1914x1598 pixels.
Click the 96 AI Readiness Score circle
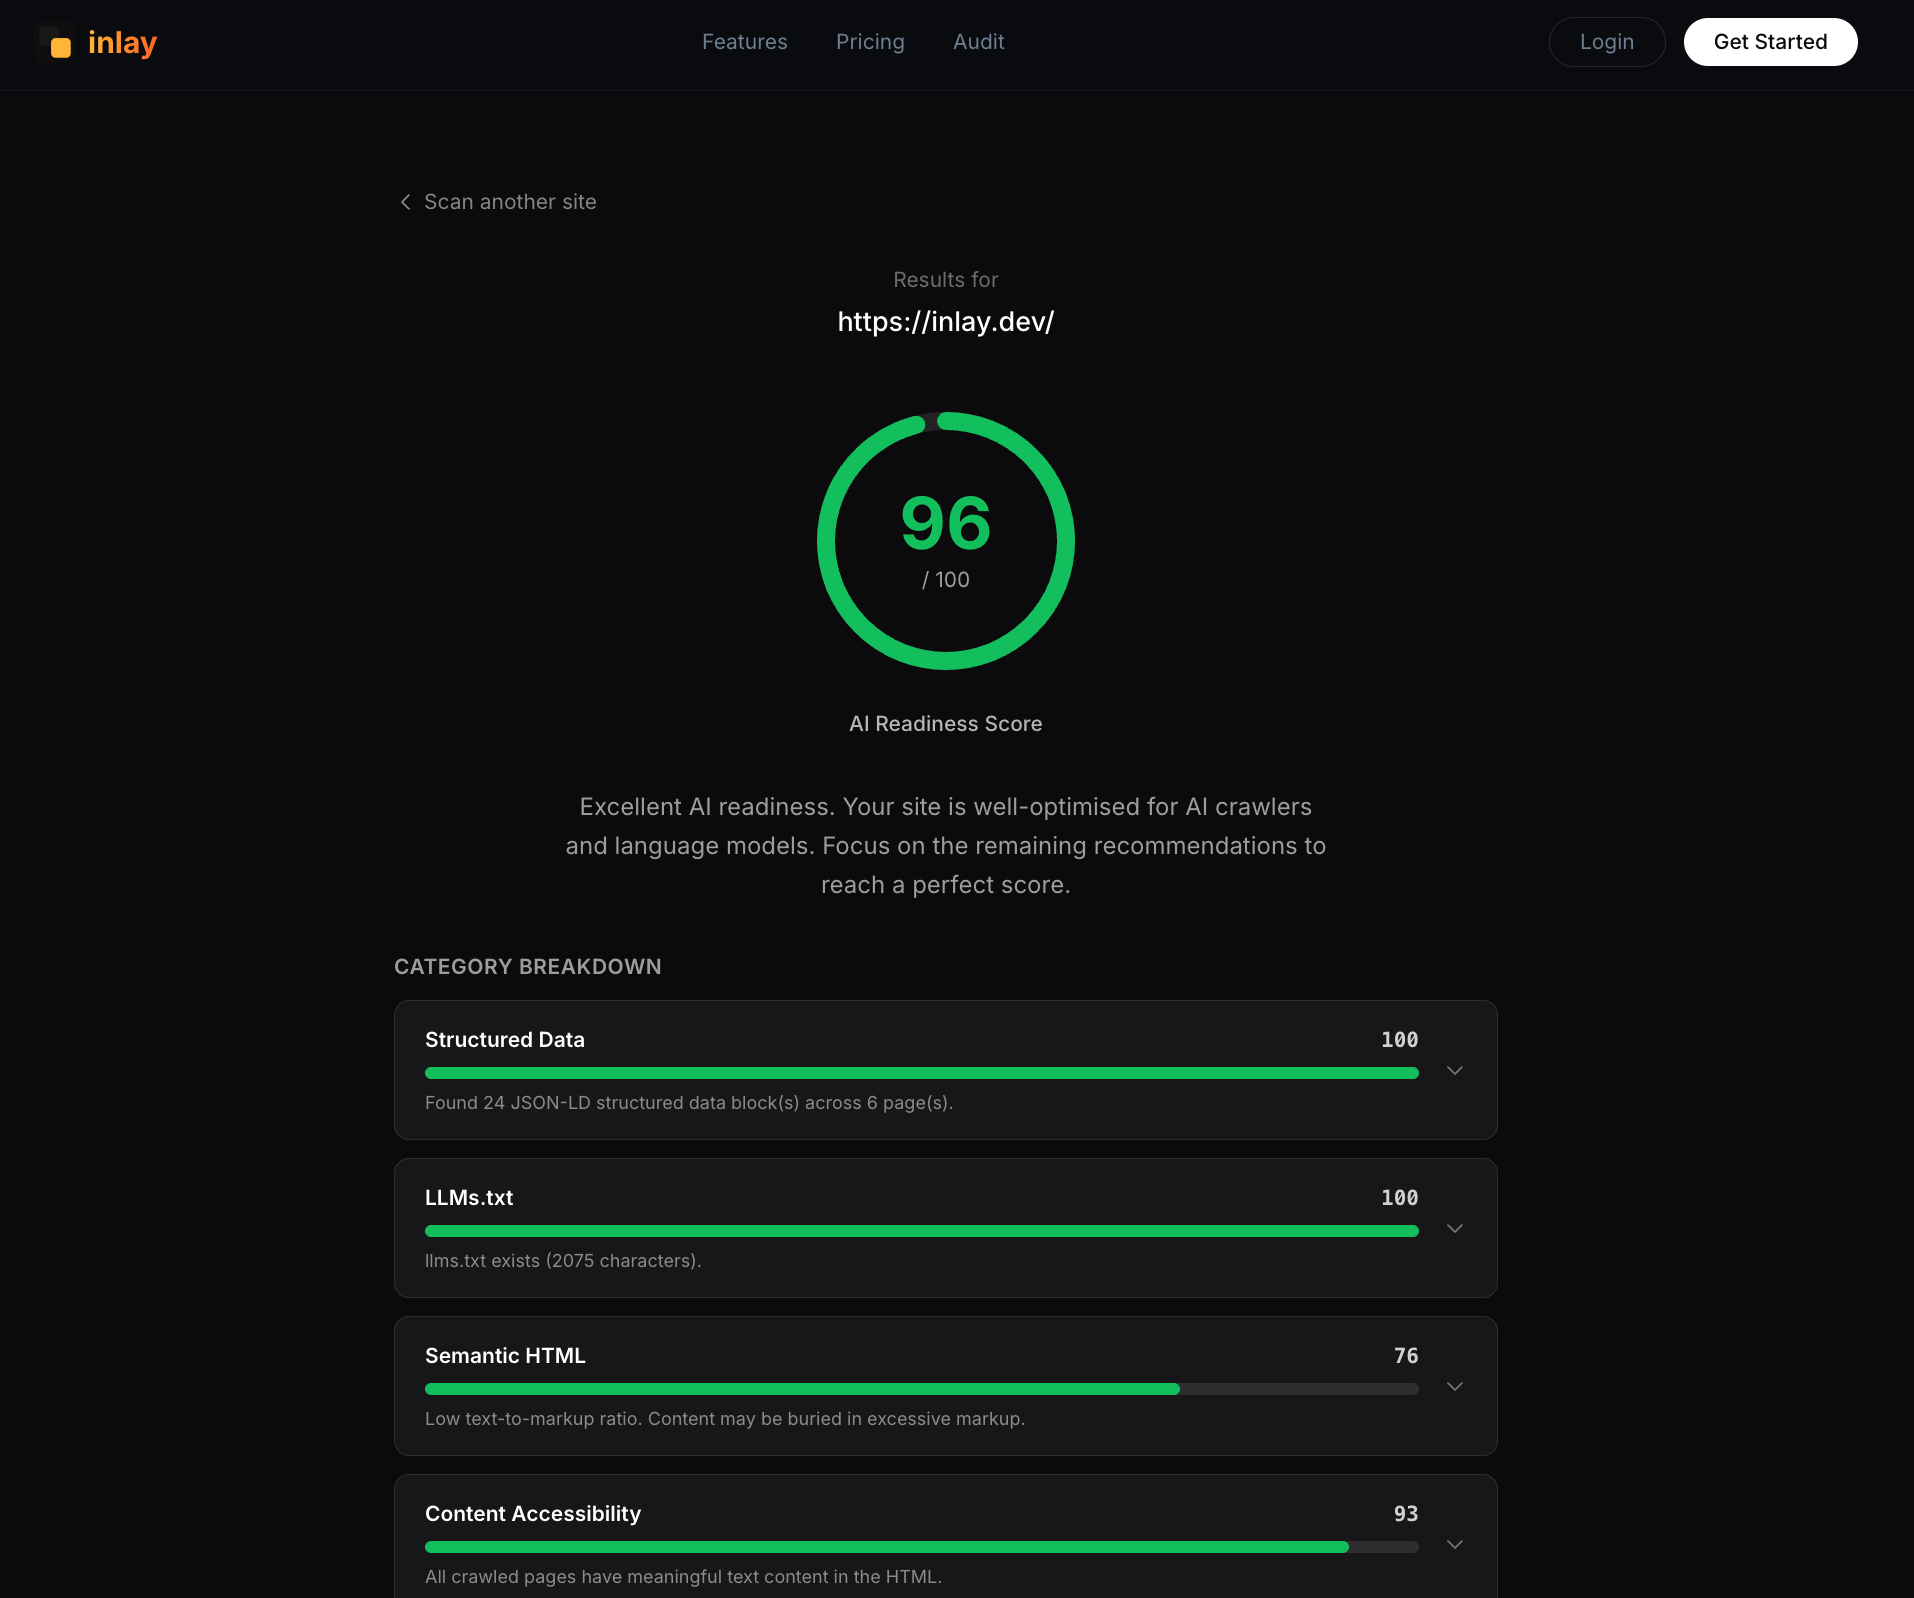(x=945, y=540)
